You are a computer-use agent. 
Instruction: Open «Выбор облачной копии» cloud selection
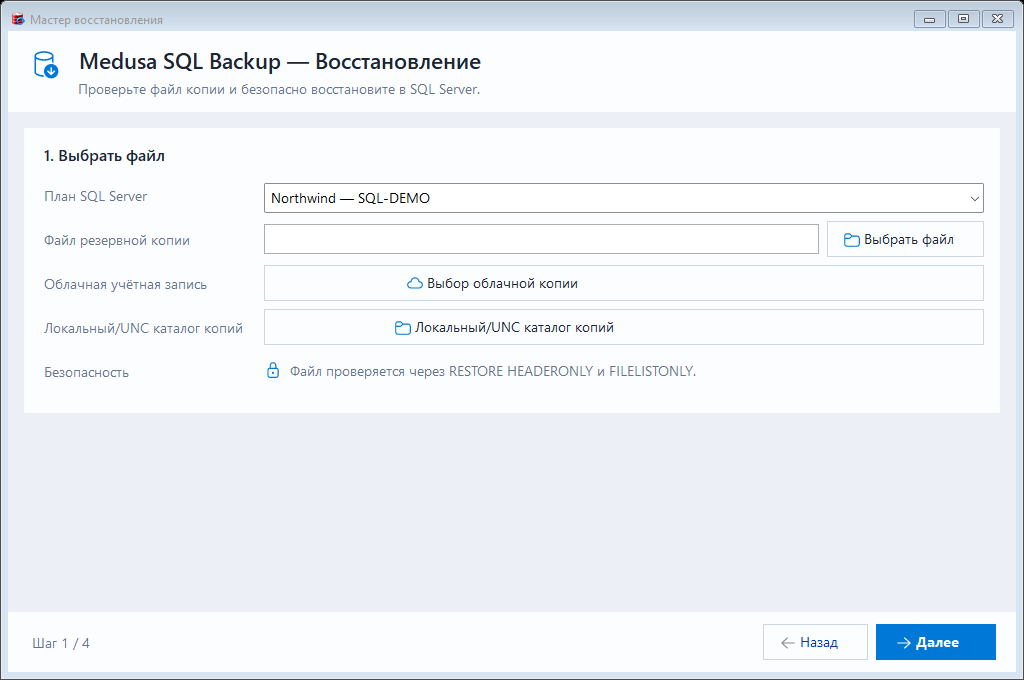pyautogui.click(x=624, y=283)
